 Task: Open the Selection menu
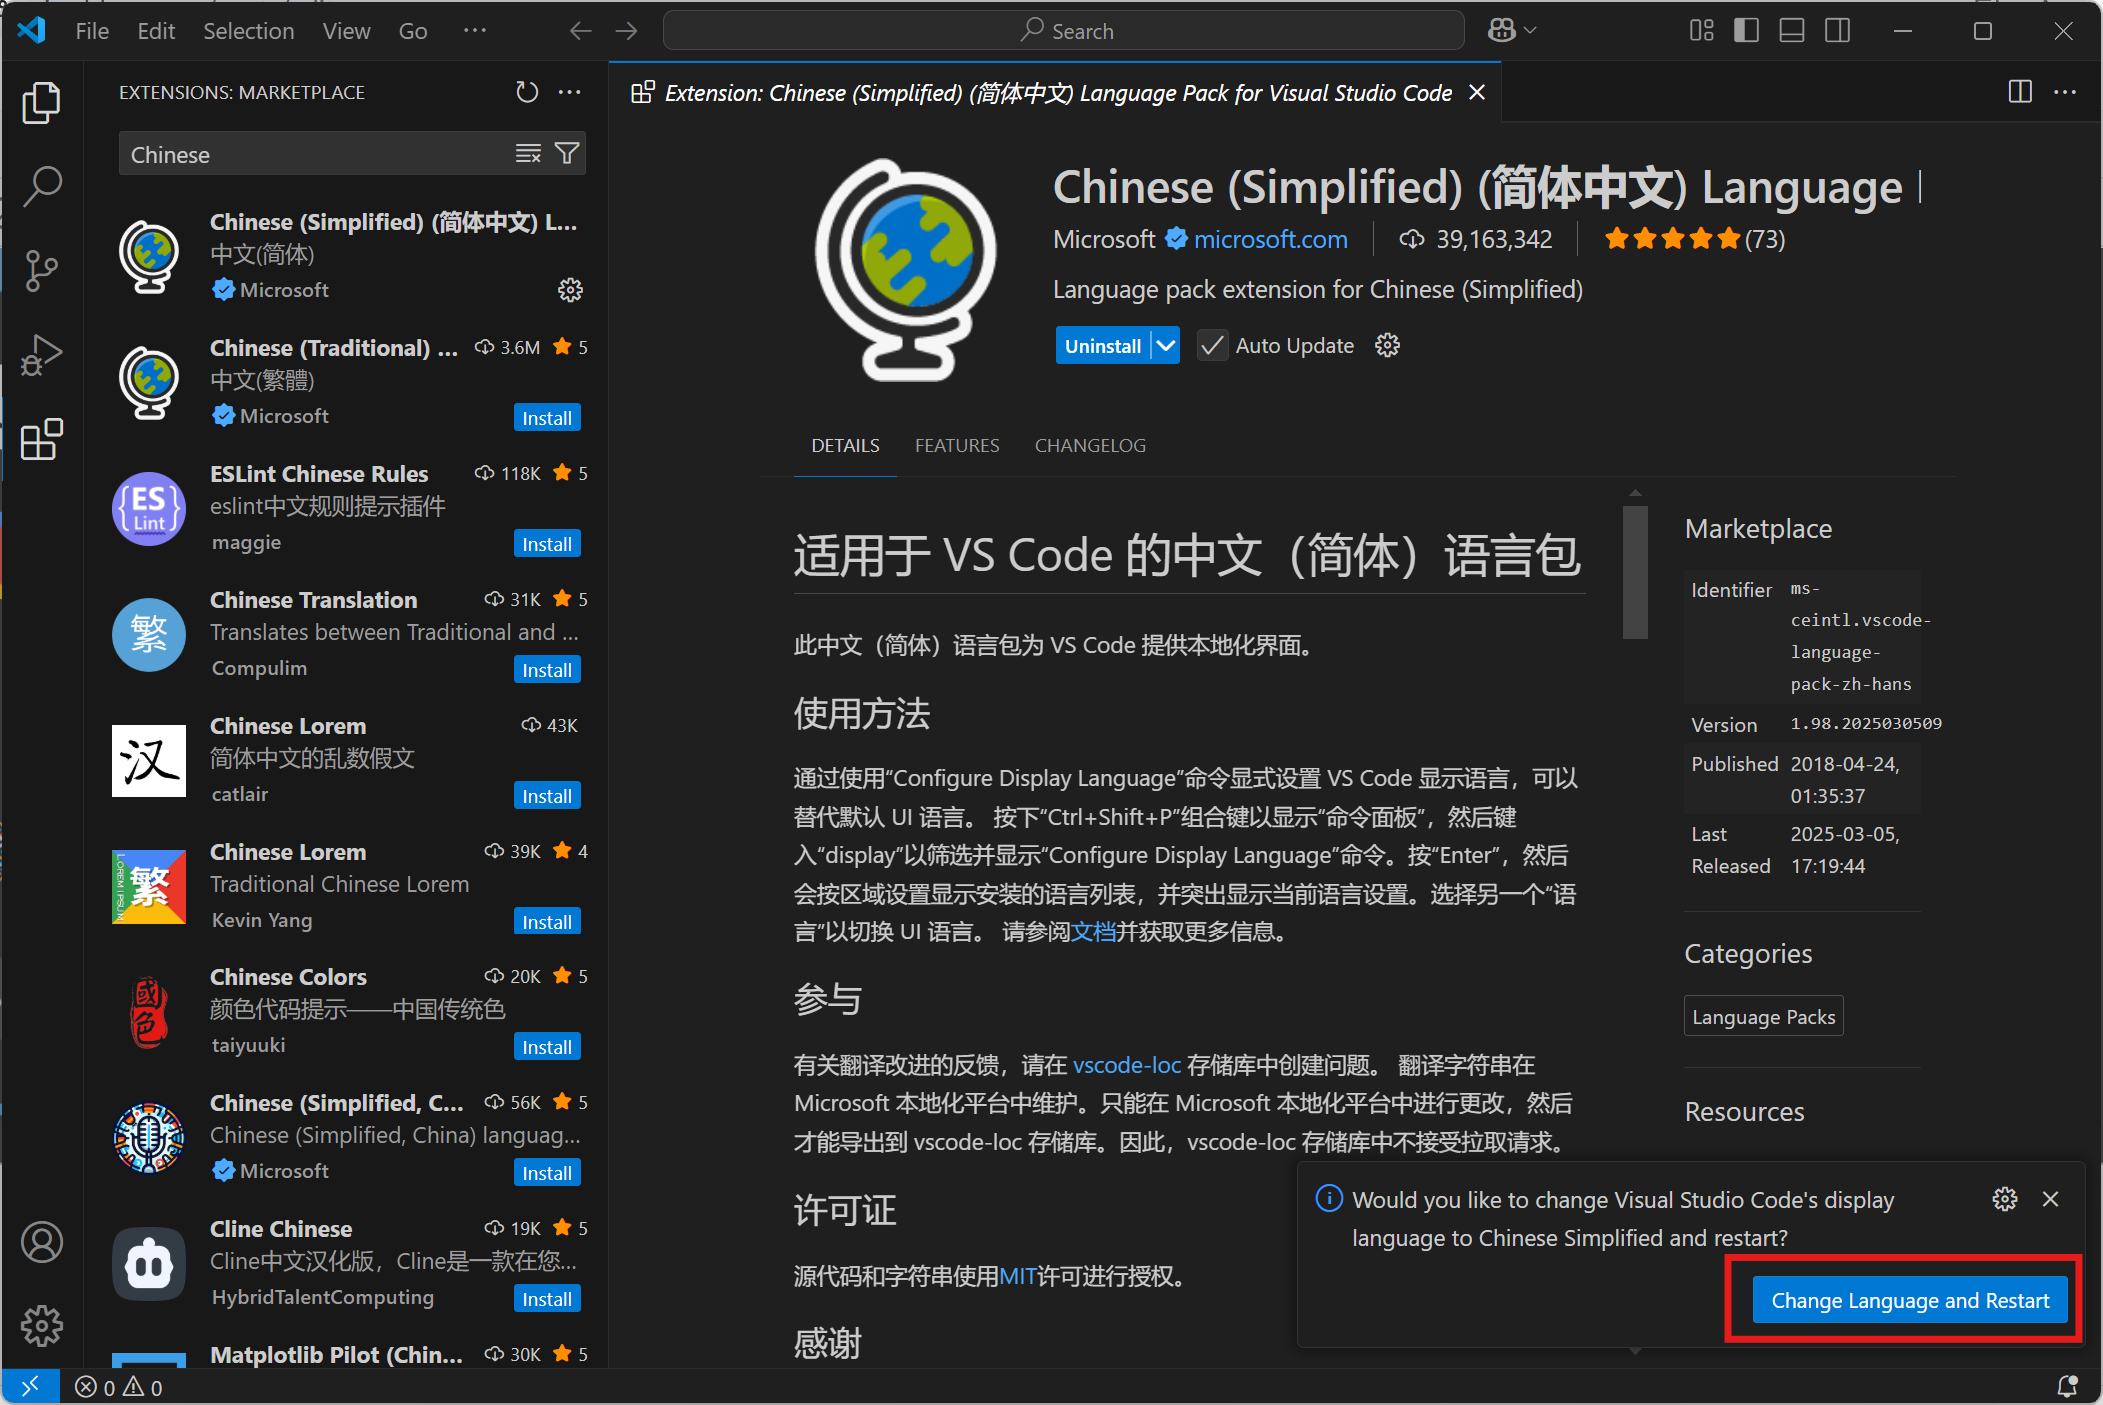248,31
